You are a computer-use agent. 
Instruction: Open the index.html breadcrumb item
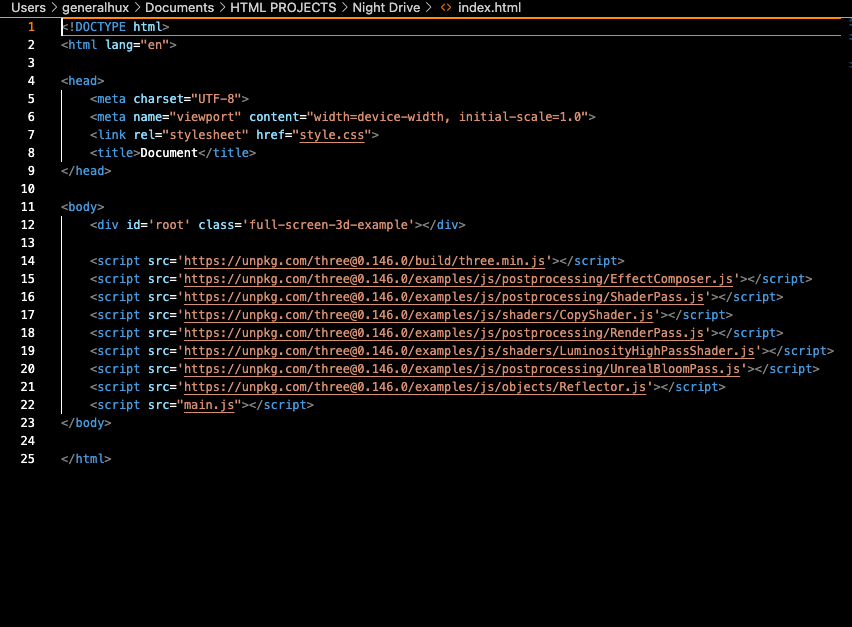click(489, 8)
